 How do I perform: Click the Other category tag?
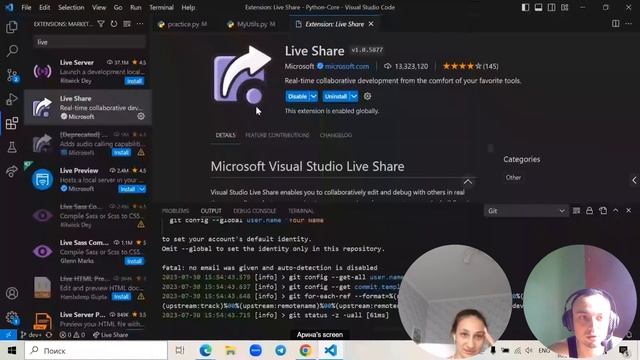(x=513, y=178)
